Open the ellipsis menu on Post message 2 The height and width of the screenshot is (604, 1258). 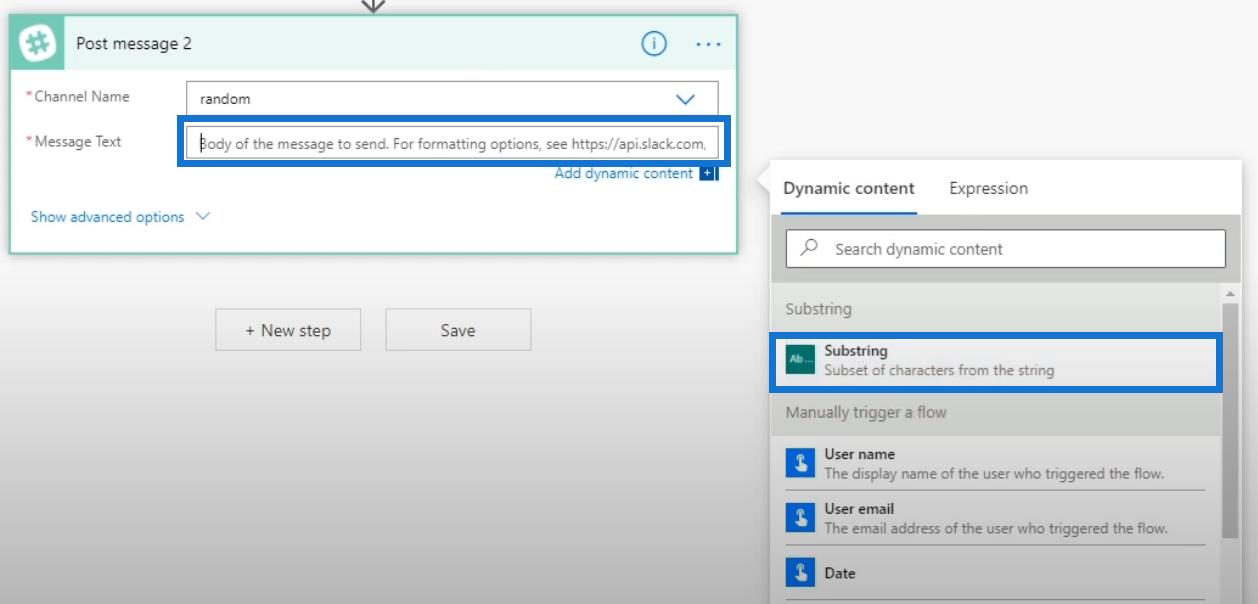click(x=708, y=45)
